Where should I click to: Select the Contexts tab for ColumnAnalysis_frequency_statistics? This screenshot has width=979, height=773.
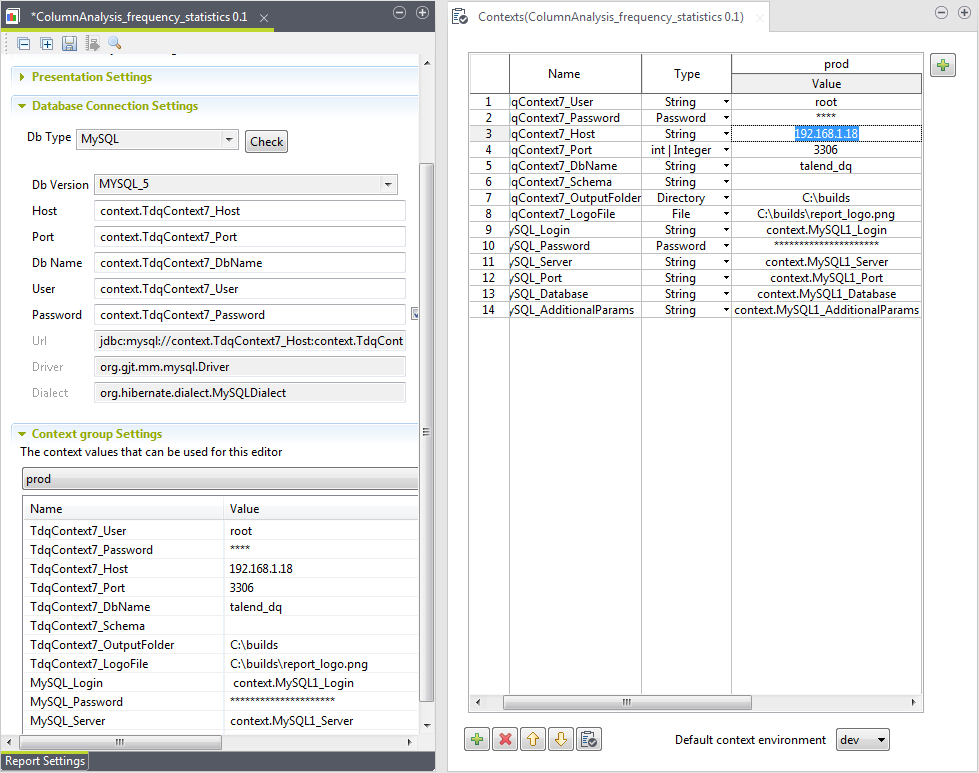point(610,17)
